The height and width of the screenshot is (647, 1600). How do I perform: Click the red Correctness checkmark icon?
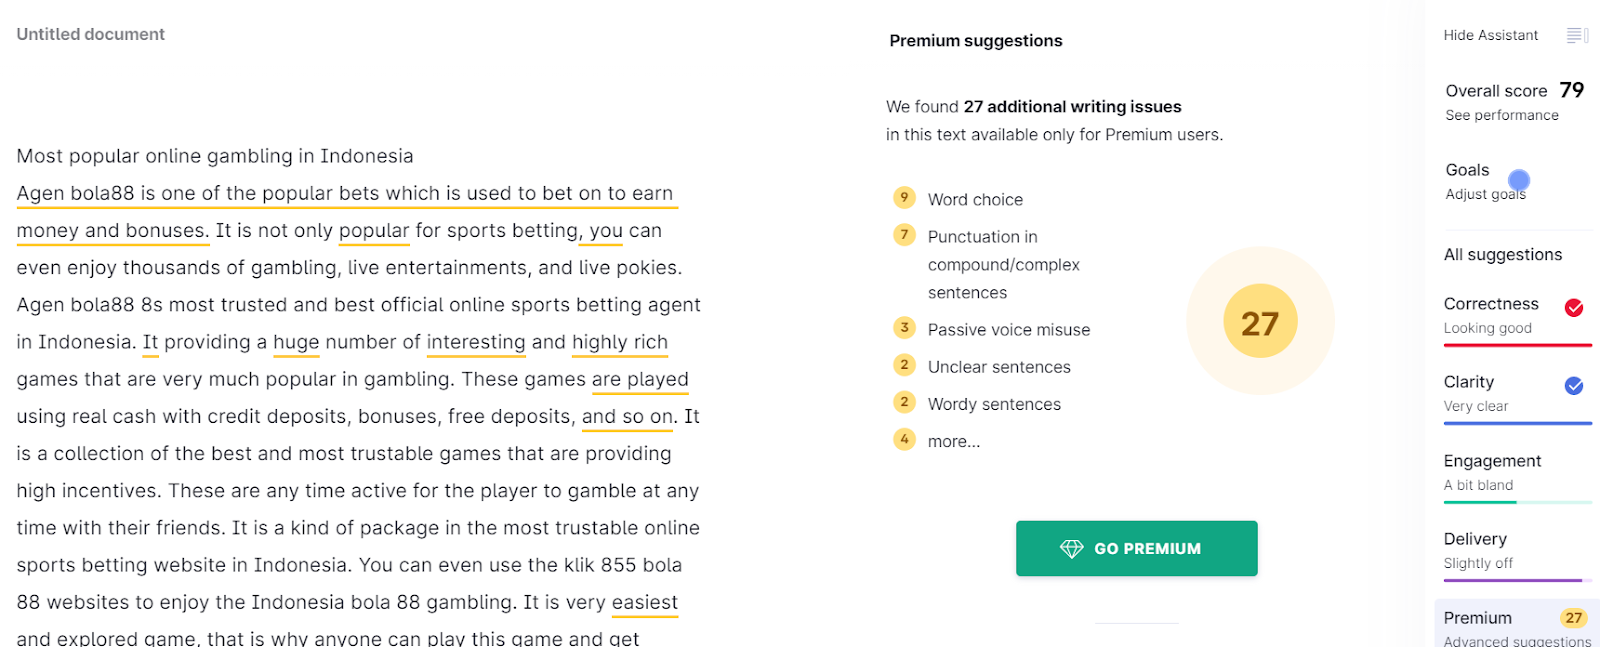pos(1573,308)
